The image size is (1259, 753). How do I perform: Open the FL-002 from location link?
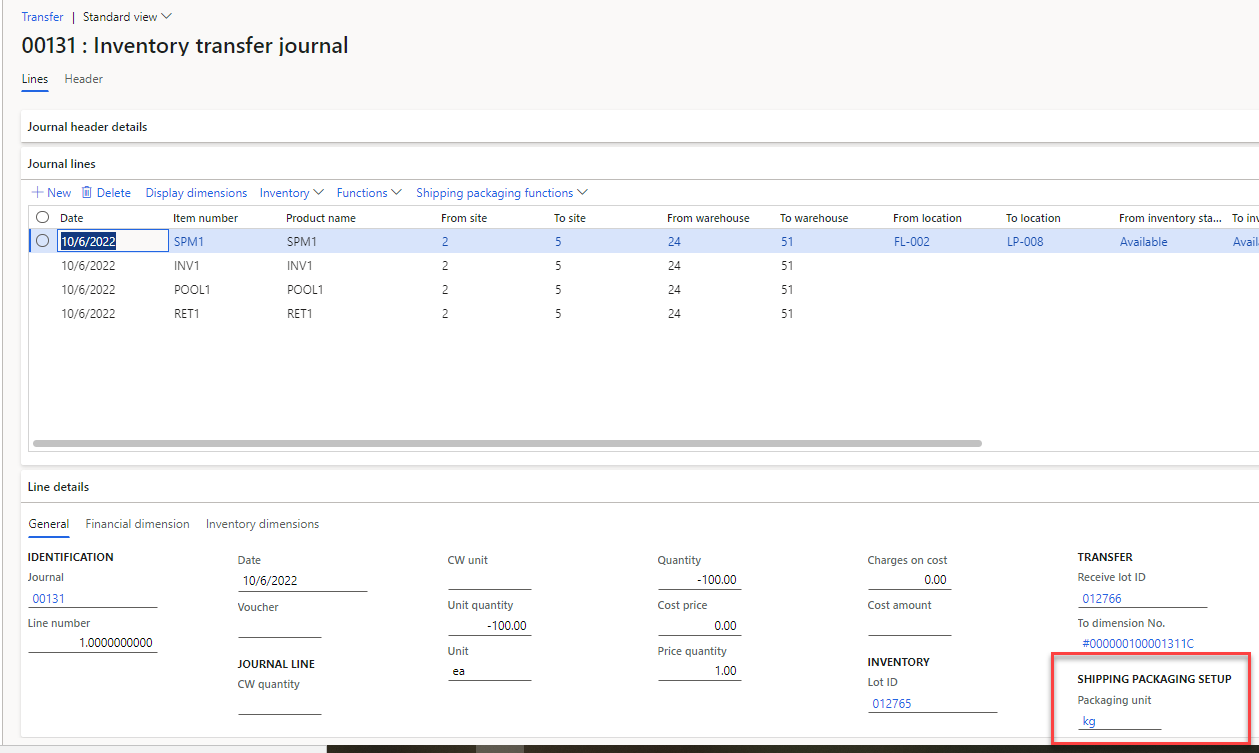pyautogui.click(x=911, y=241)
